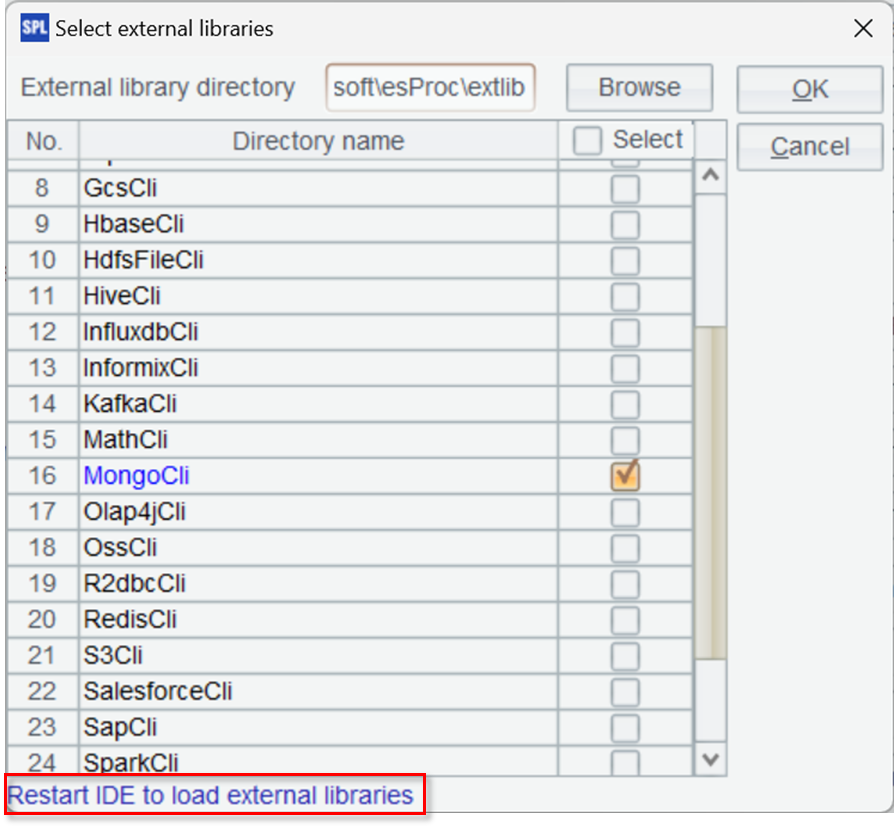Click row number 16 cell

pyautogui.click(x=43, y=476)
